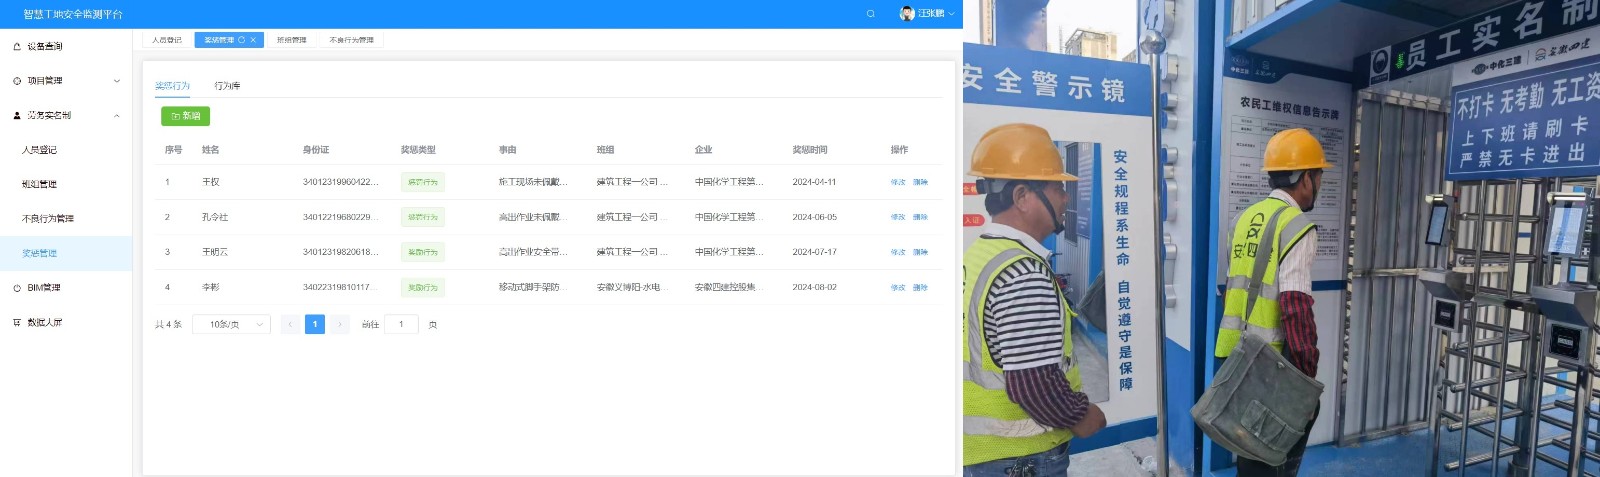The image size is (1600, 477).
Task: Click the green 新增 button
Action: pos(185,116)
